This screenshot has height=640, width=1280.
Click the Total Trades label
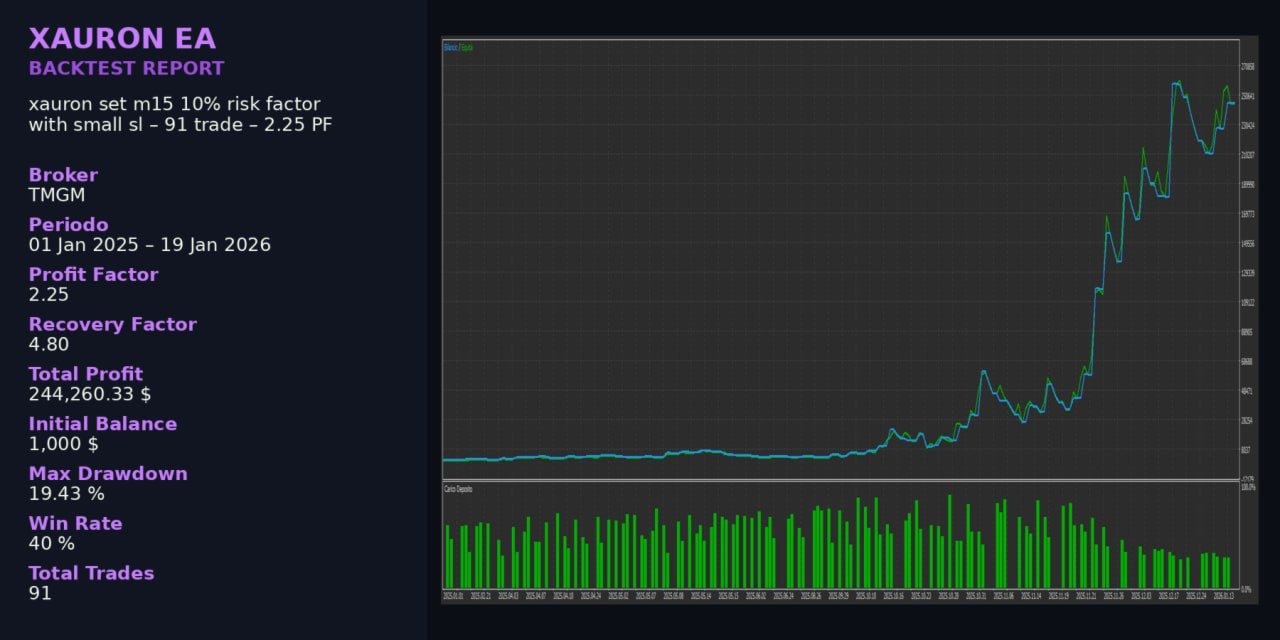pyautogui.click(x=92, y=574)
